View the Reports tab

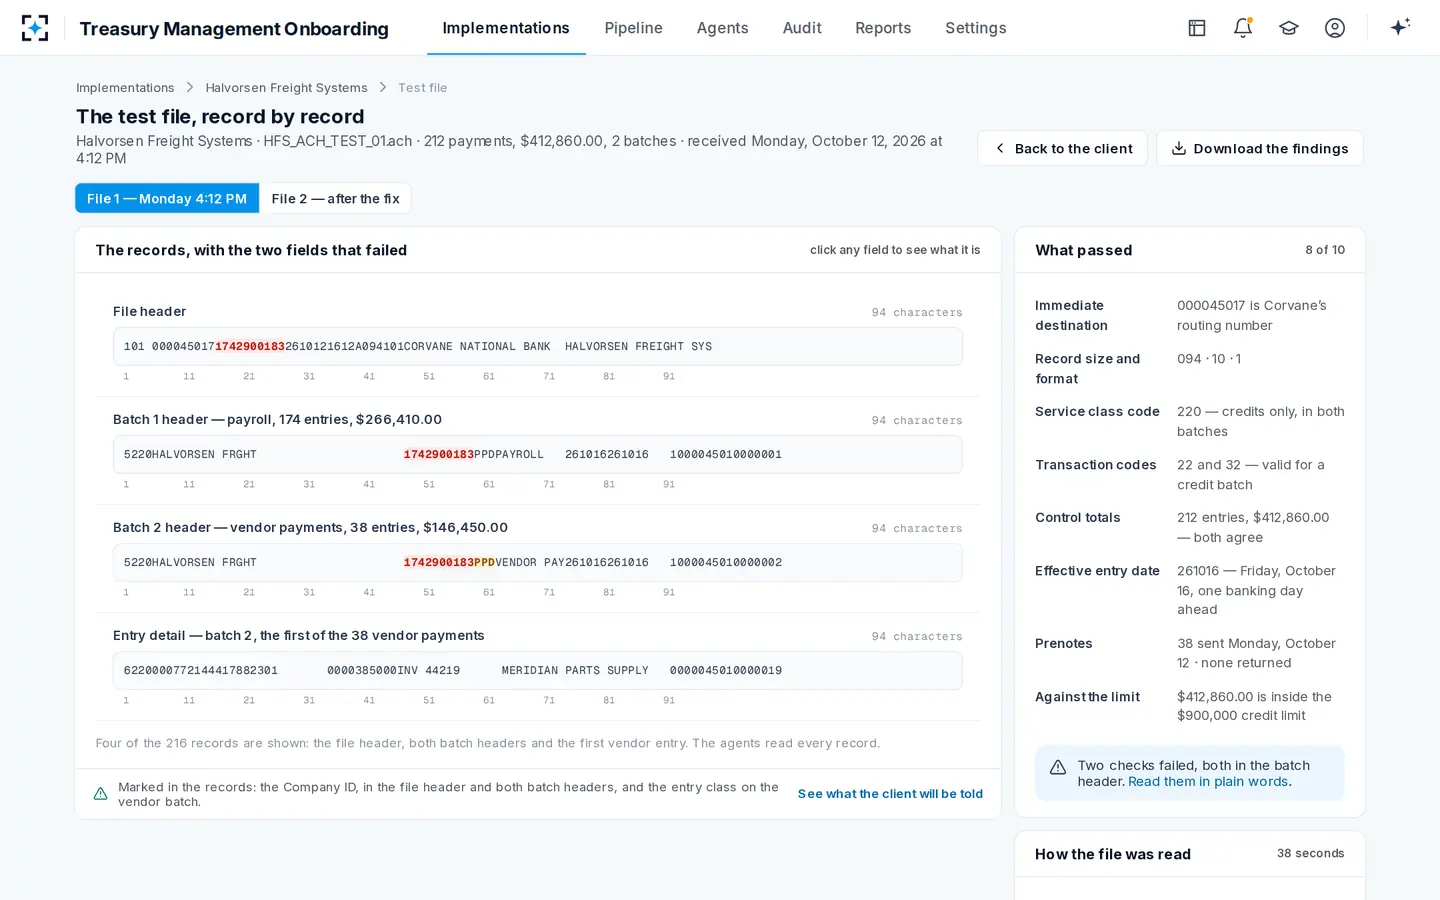click(883, 28)
